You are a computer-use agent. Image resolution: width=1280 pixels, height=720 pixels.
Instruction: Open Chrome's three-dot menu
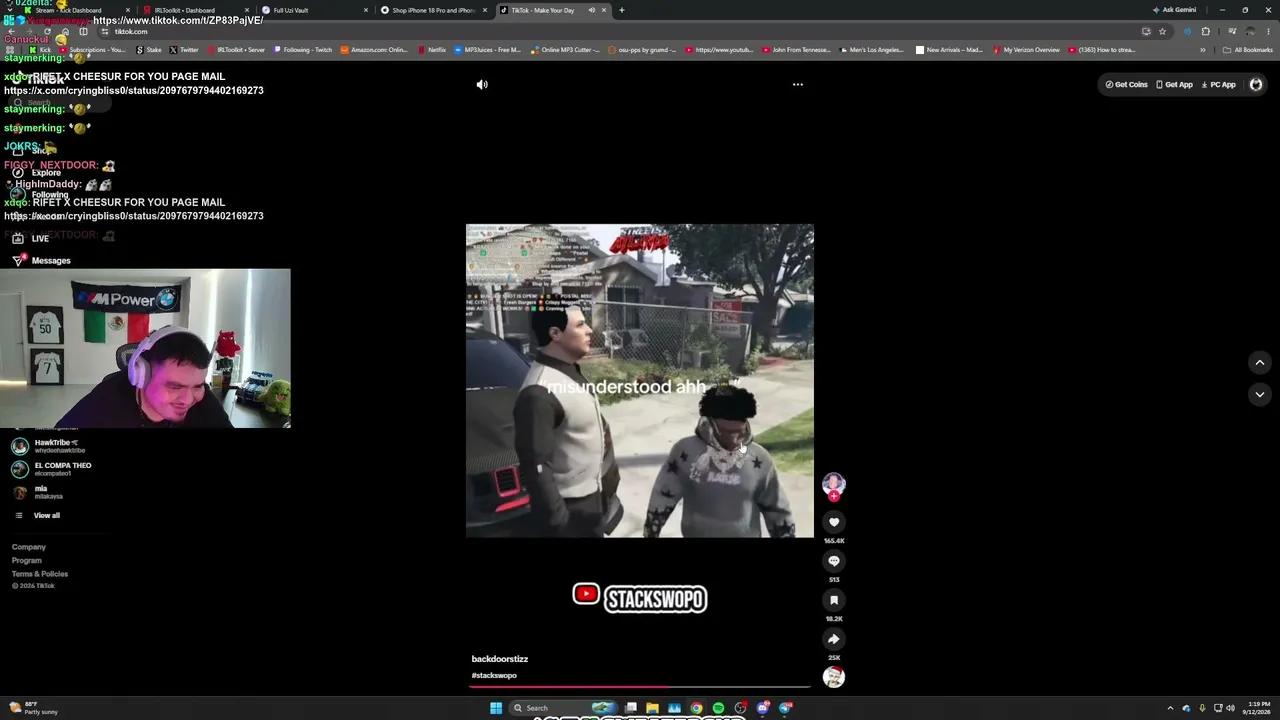click(1268, 31)
